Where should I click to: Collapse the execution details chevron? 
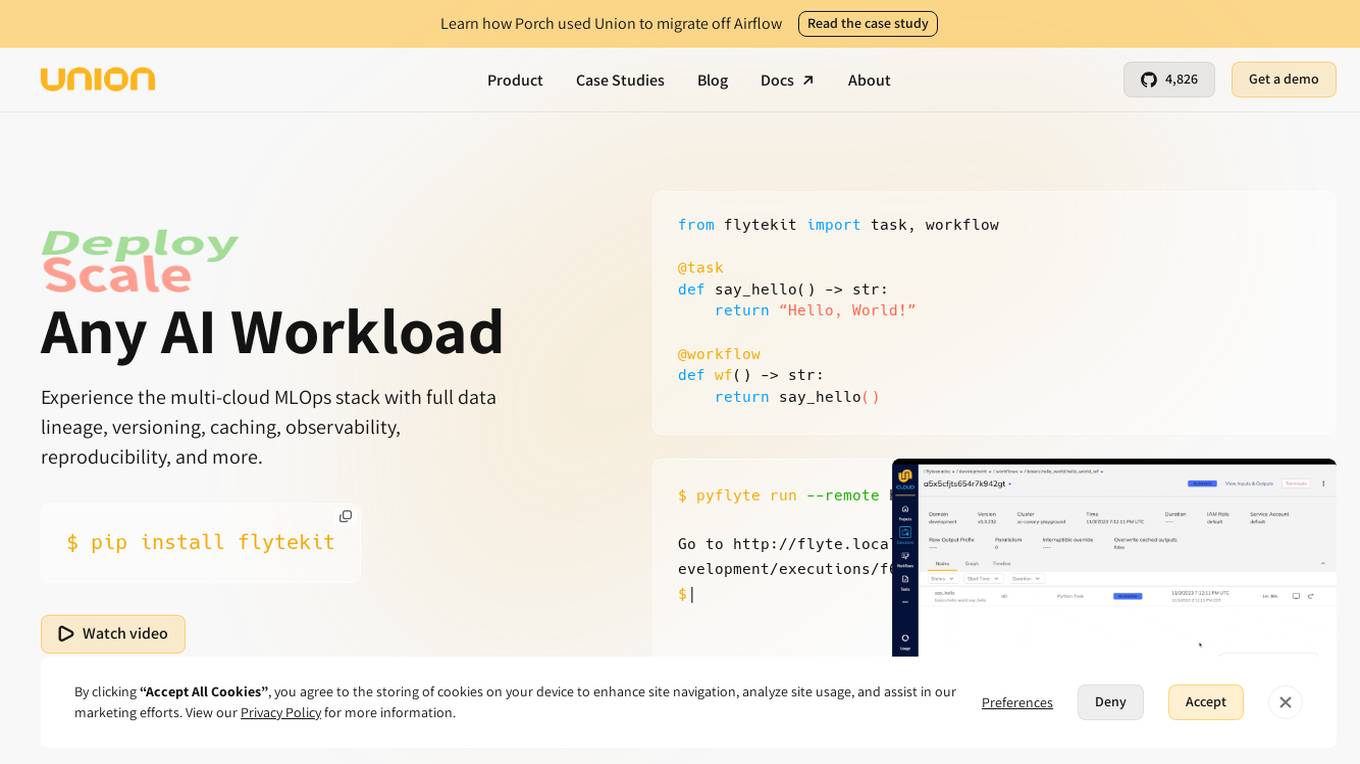[1323, 563]
